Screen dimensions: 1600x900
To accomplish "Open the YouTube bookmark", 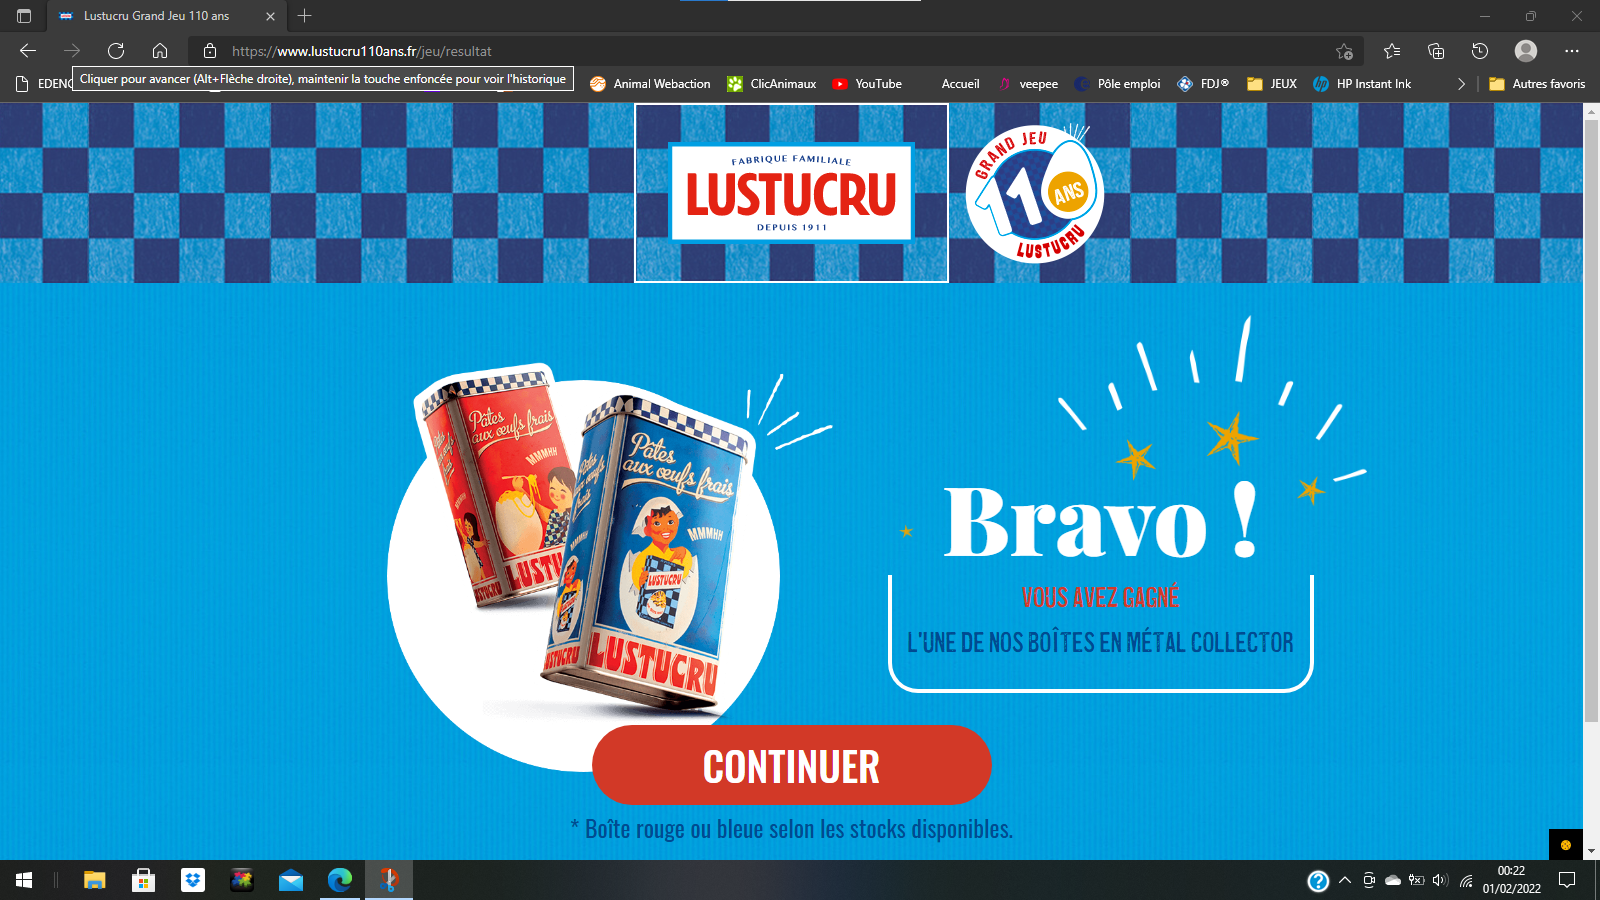I will coord(867,84).
